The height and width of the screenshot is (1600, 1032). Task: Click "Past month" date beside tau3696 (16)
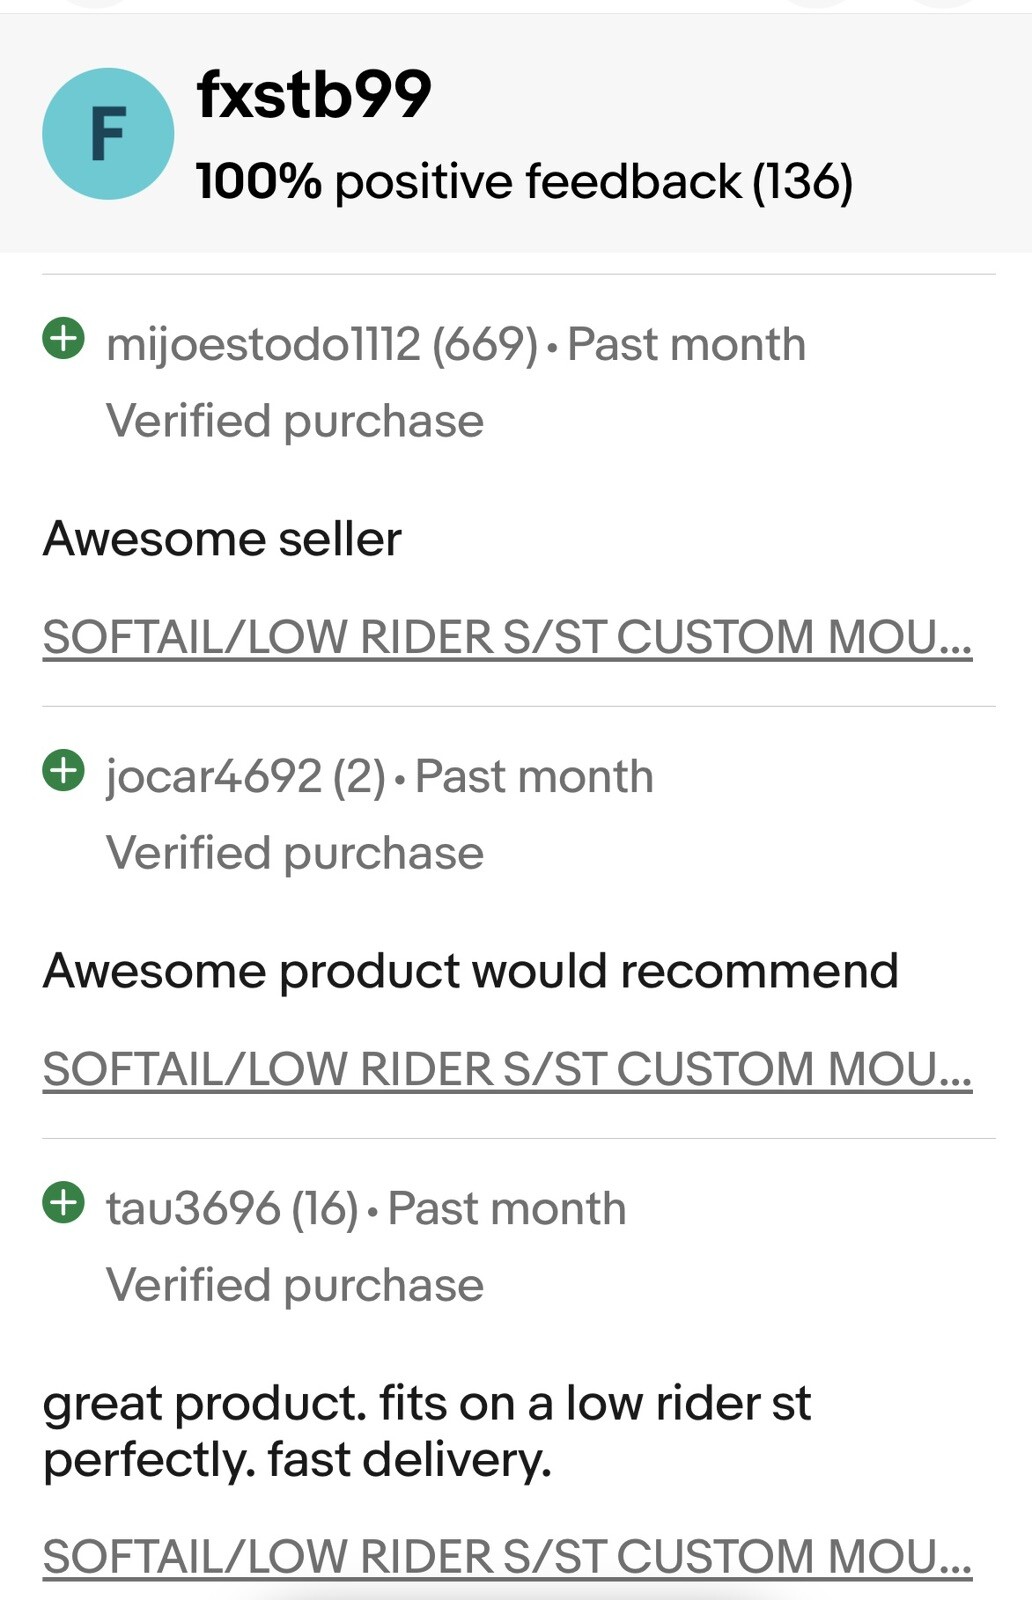pyautogui.click(x=507, y=1209)
